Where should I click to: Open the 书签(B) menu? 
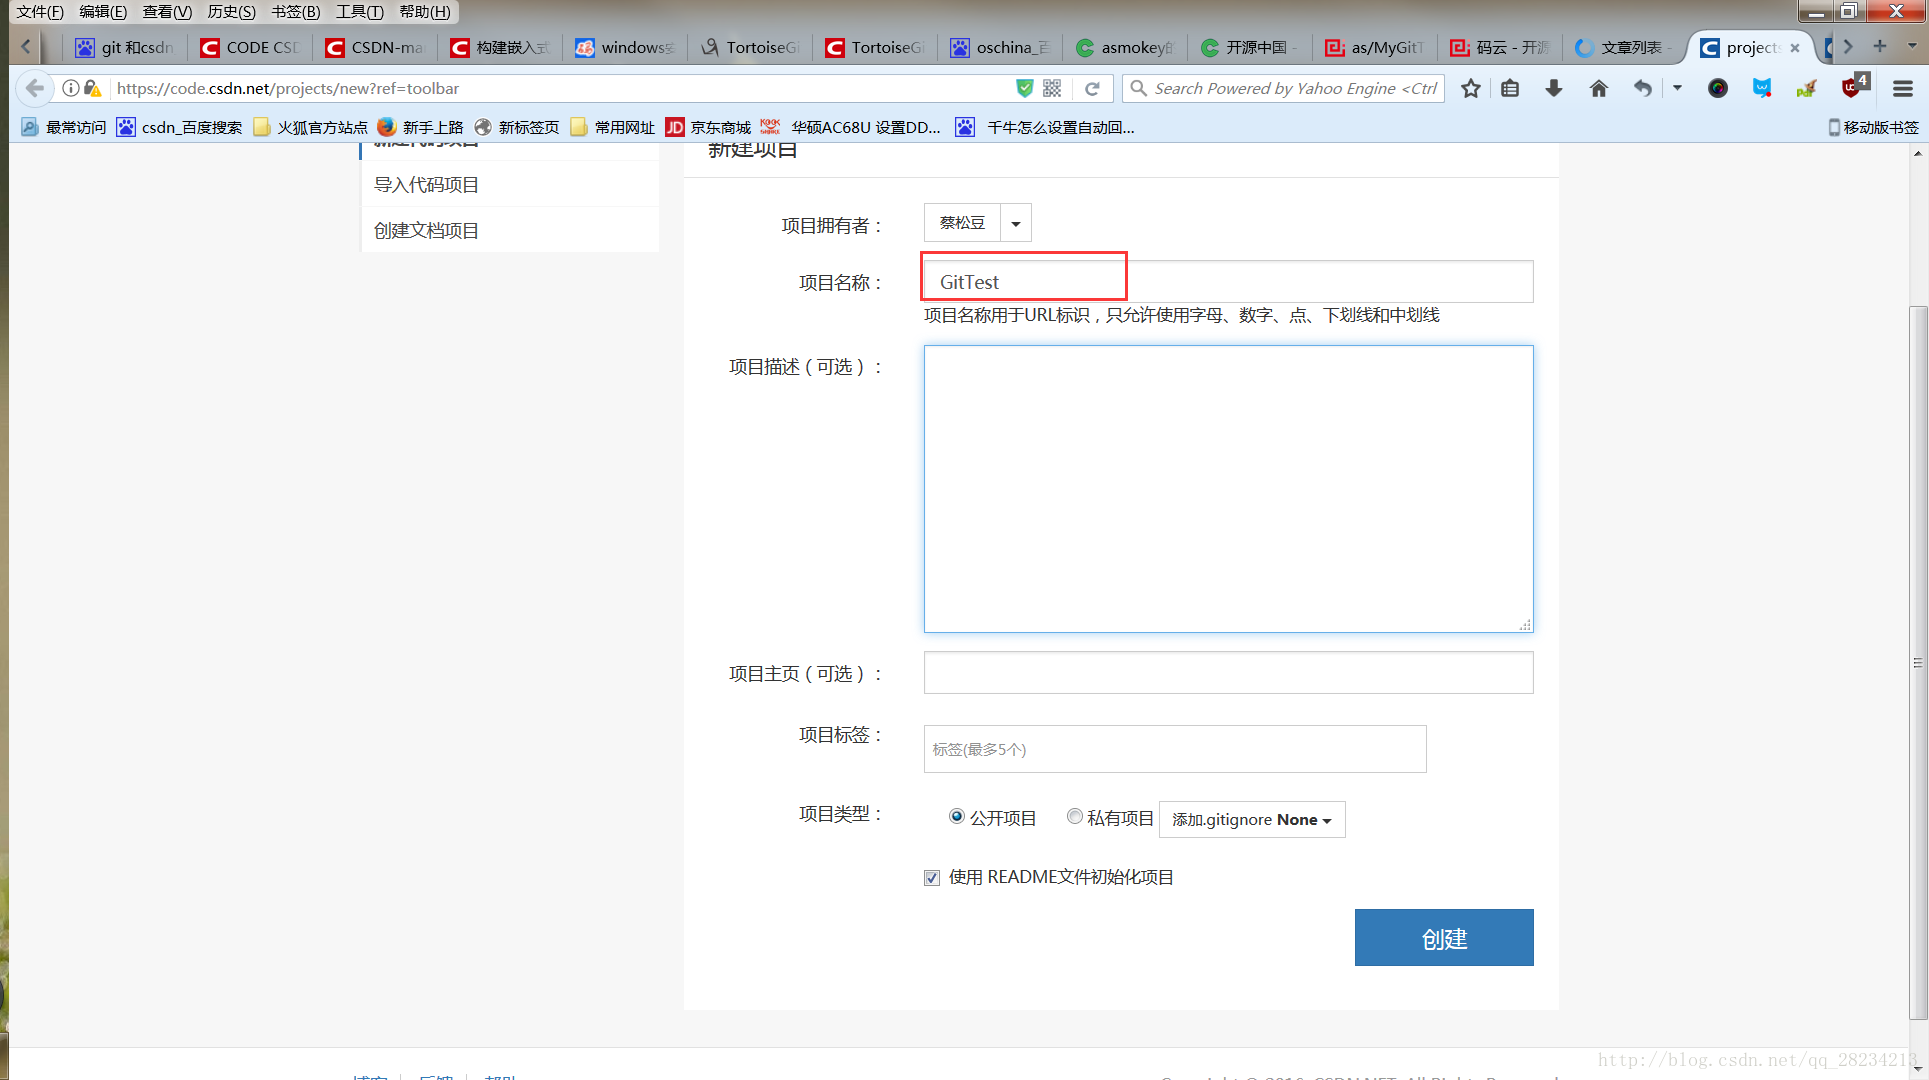pos(296,12)
